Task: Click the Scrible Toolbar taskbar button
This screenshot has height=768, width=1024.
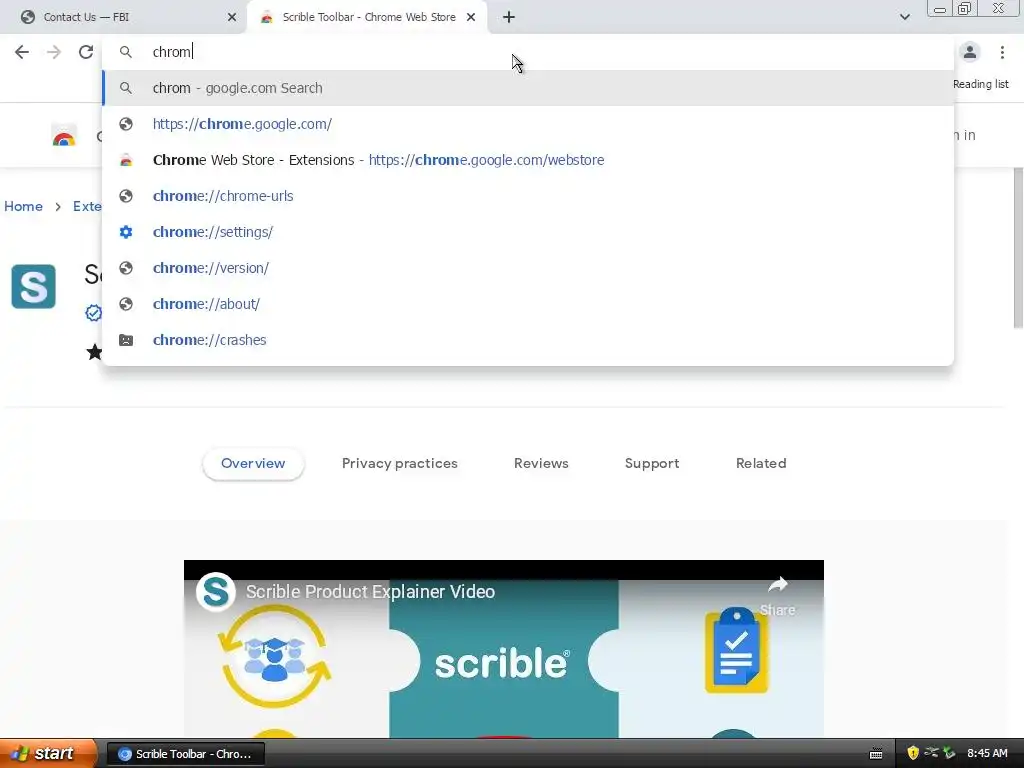Action: coord(185,754)
